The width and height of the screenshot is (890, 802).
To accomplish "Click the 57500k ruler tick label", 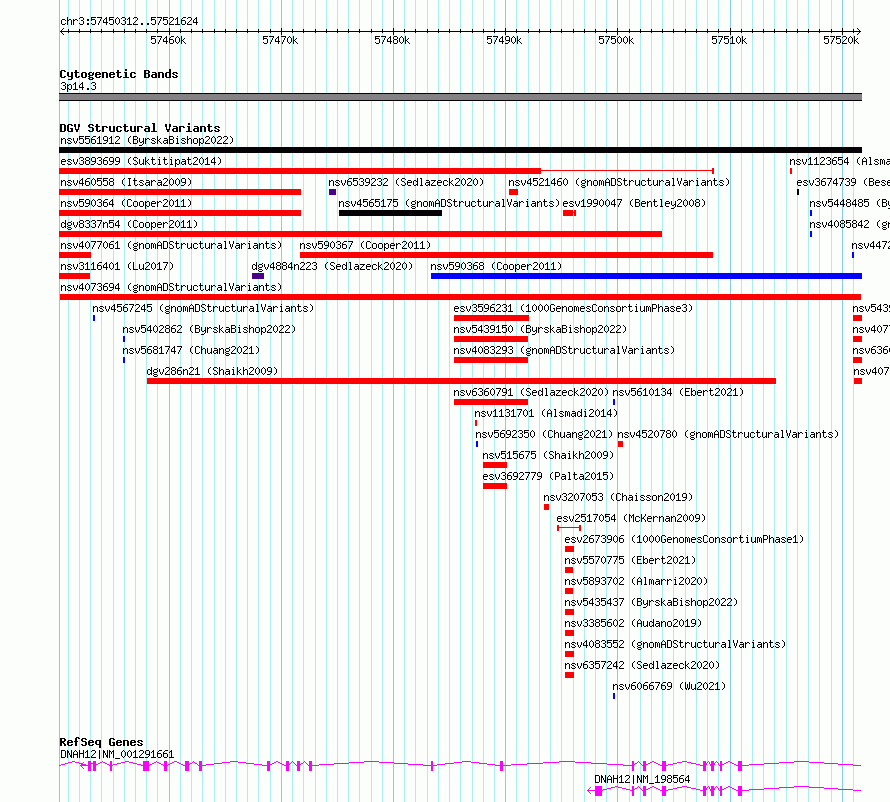I will [616, 40].
